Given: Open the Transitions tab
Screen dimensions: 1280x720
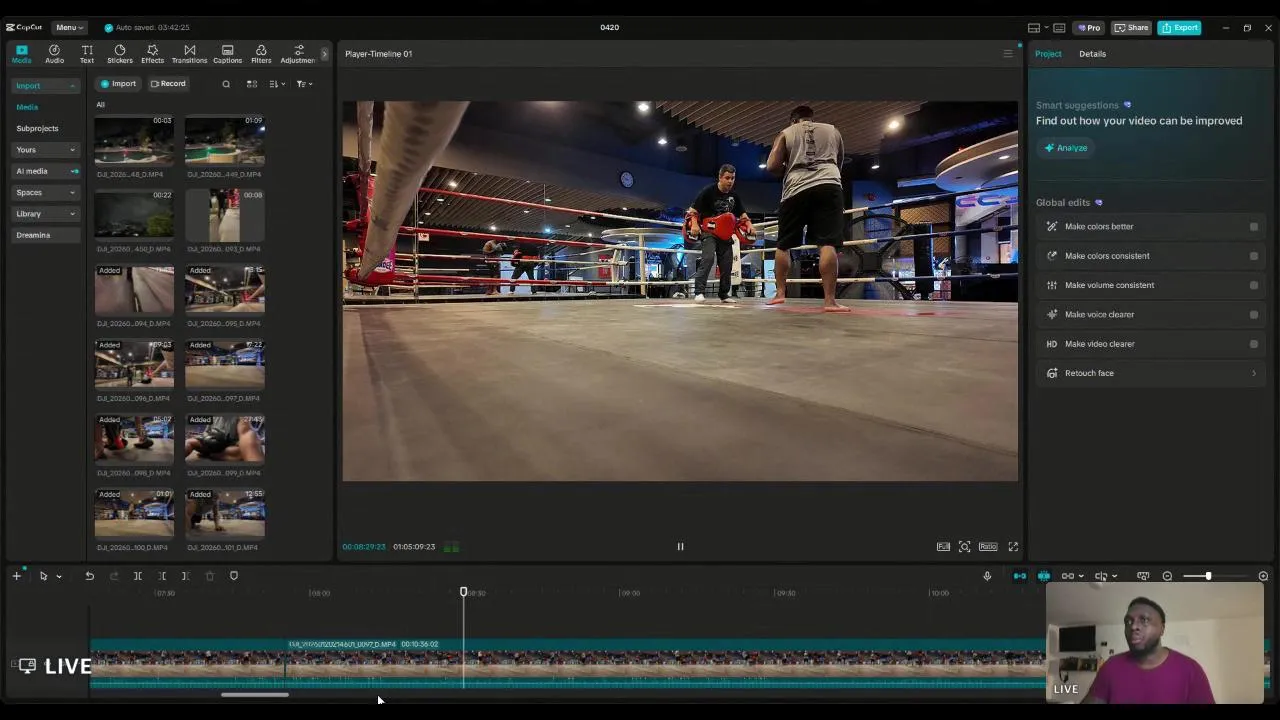Looking at the screenshot, I should (189, 54).
